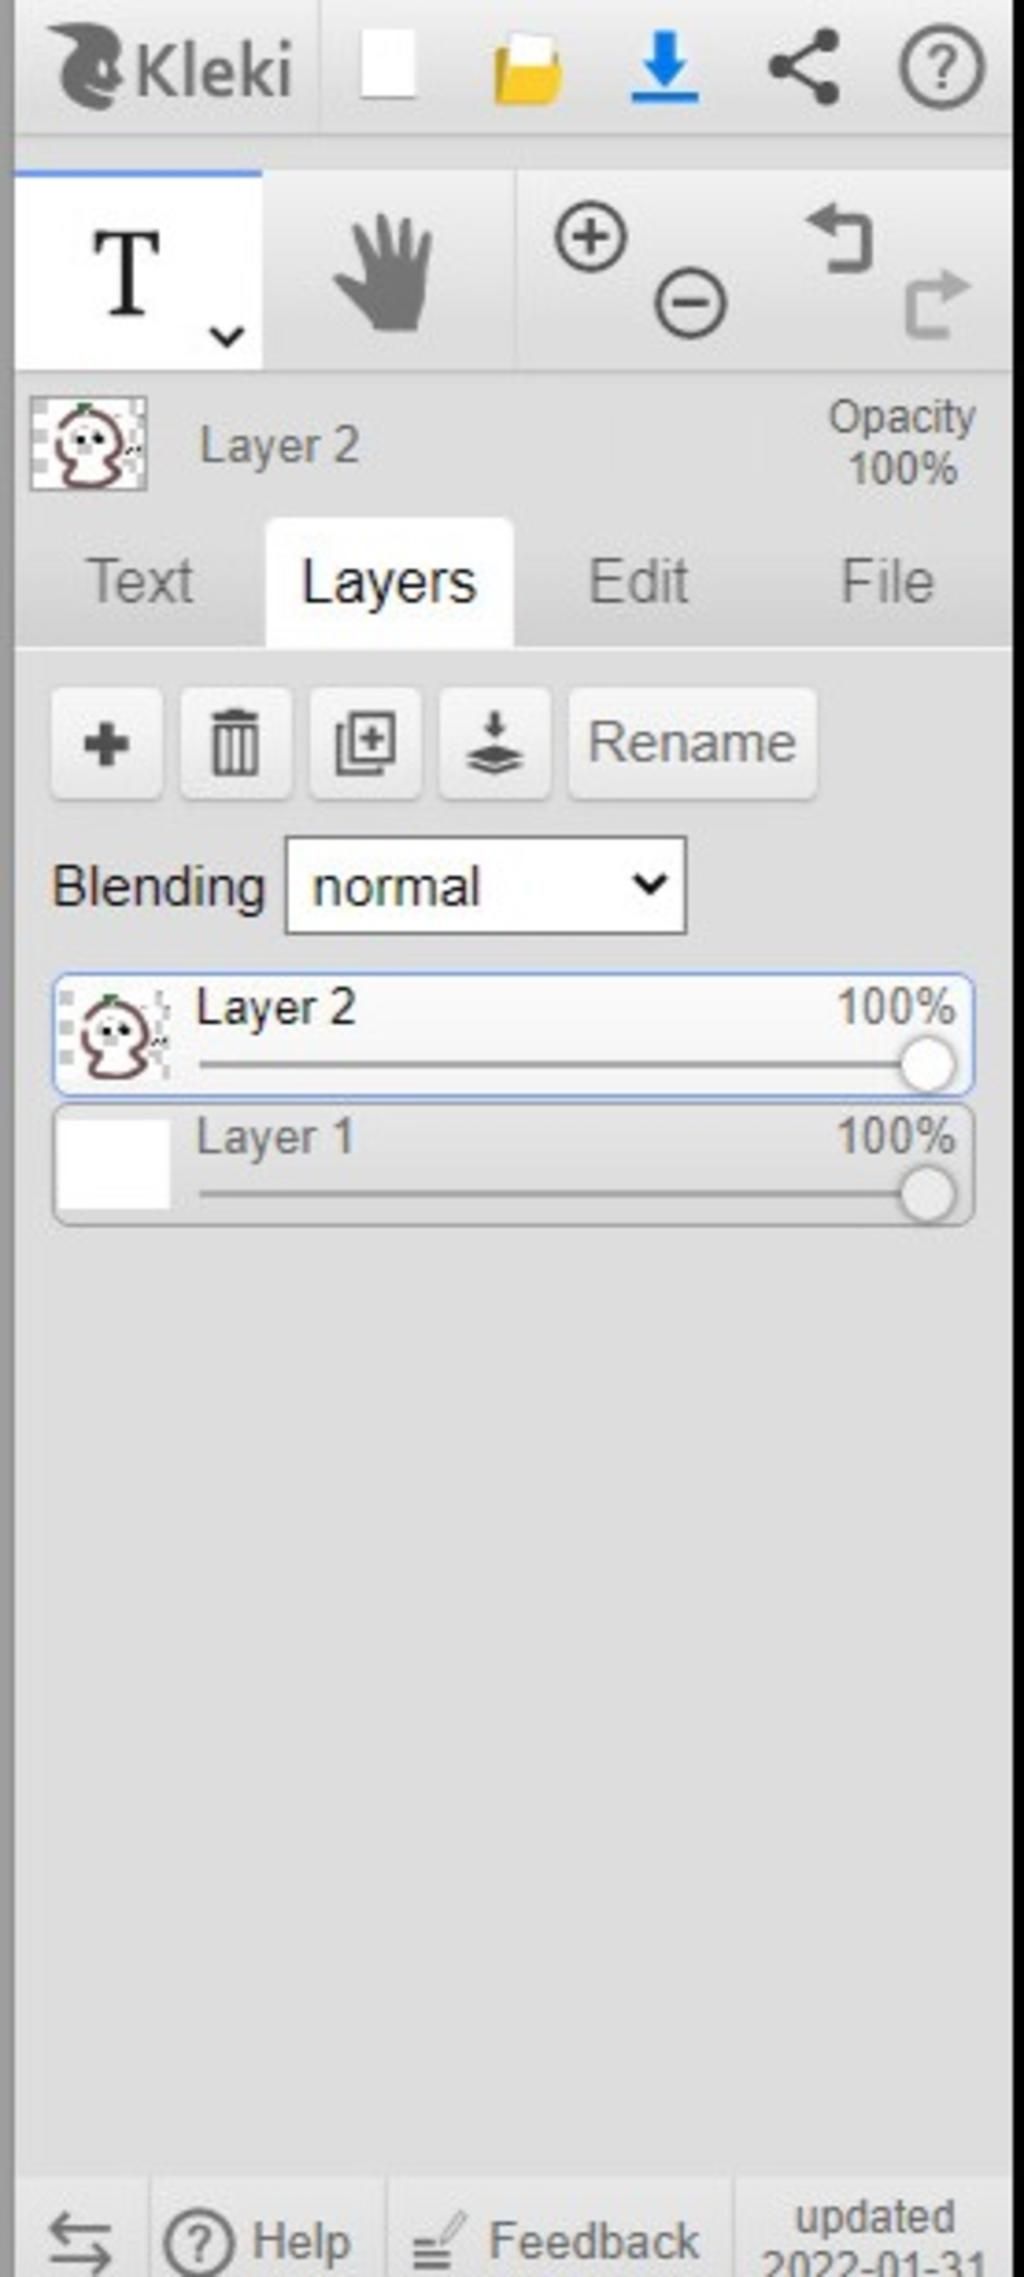This screenshot has width=1024, height=2277.
Task: Select Layer 1 thumbnail
Action: coord(113,1164)
